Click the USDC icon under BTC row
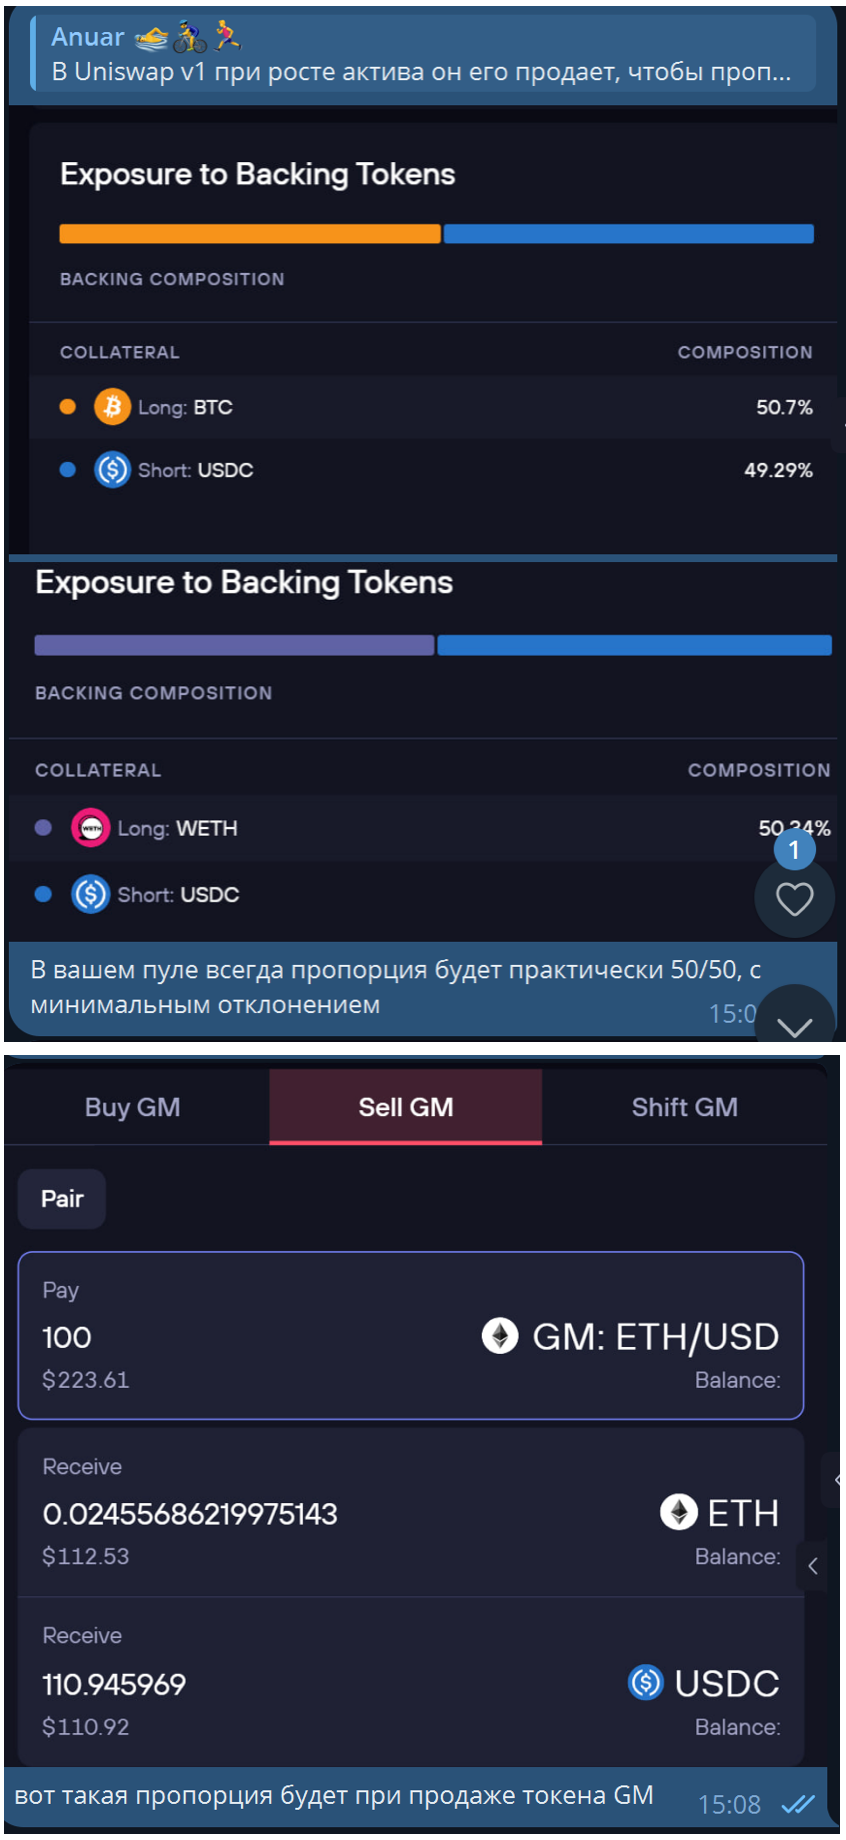 click(x=112, y=469)
